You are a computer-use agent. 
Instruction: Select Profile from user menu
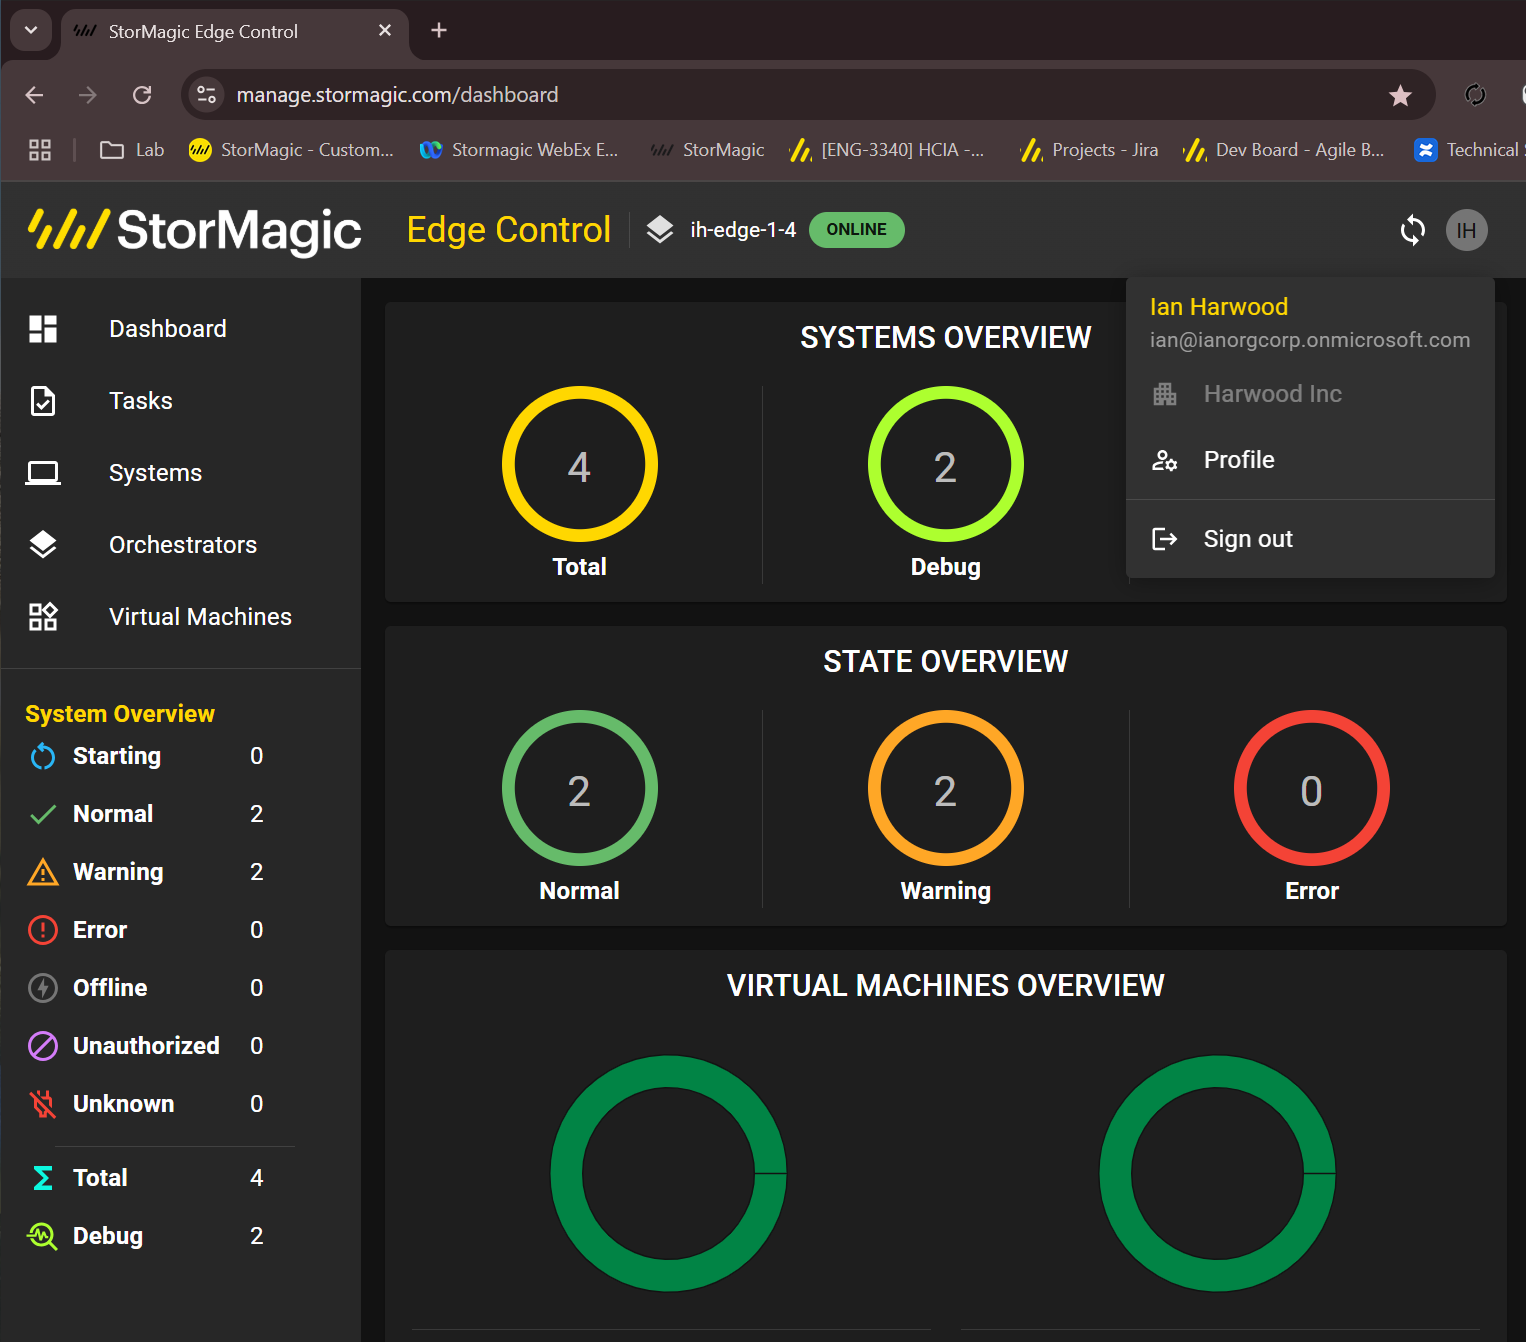pyautogui.click(x=1310, y=460)
